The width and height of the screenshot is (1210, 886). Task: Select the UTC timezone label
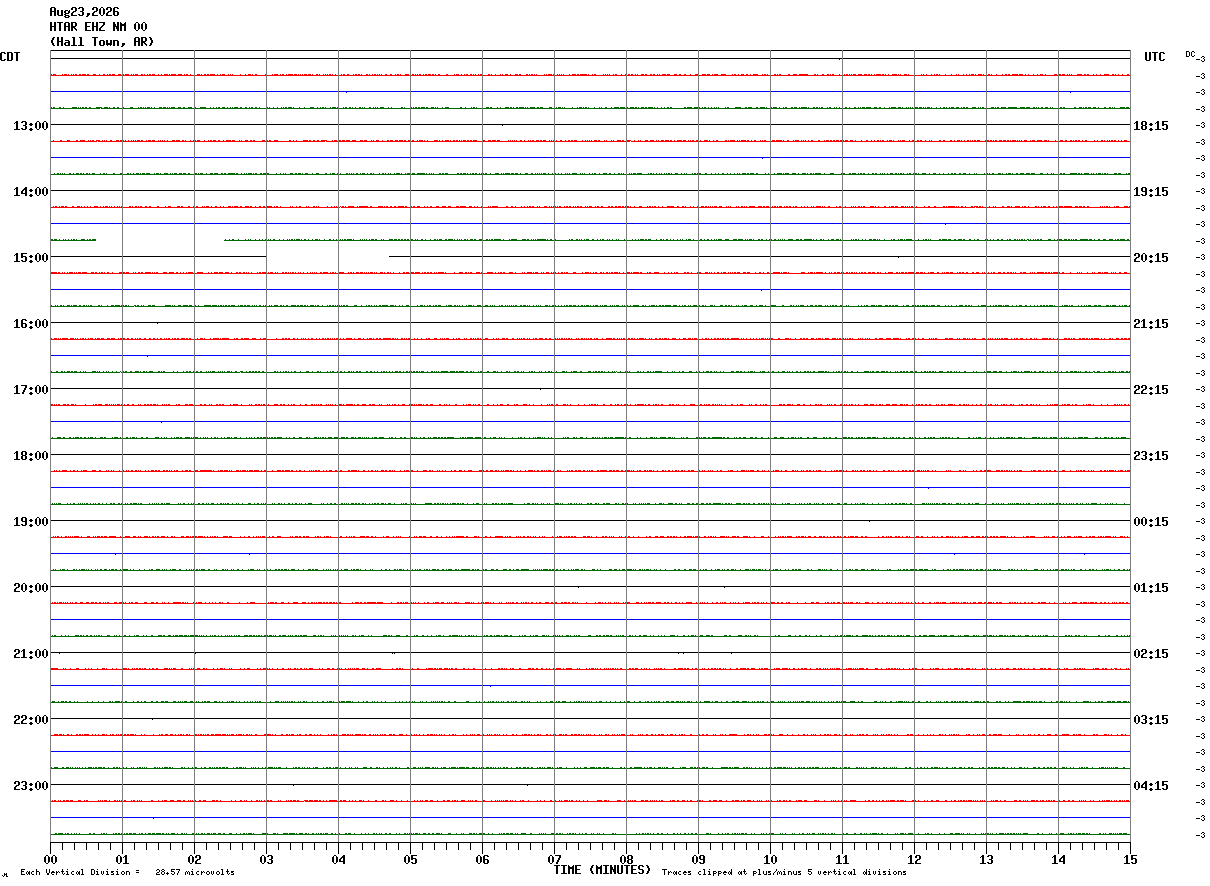pos(1155,57)
